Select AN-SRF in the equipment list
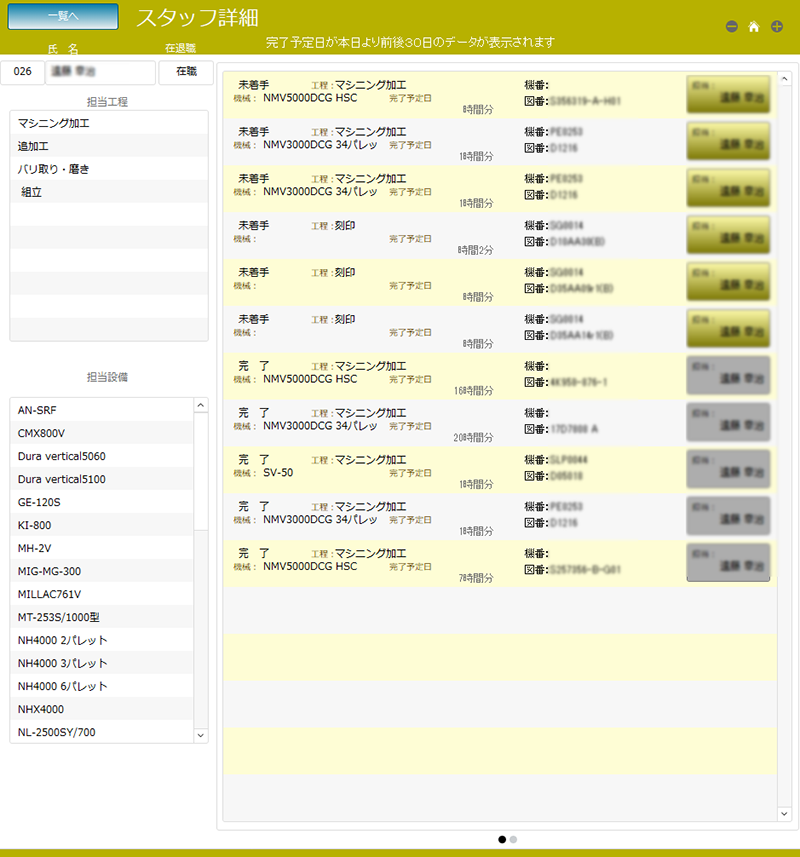800x857 pixels. pos(40,410)
